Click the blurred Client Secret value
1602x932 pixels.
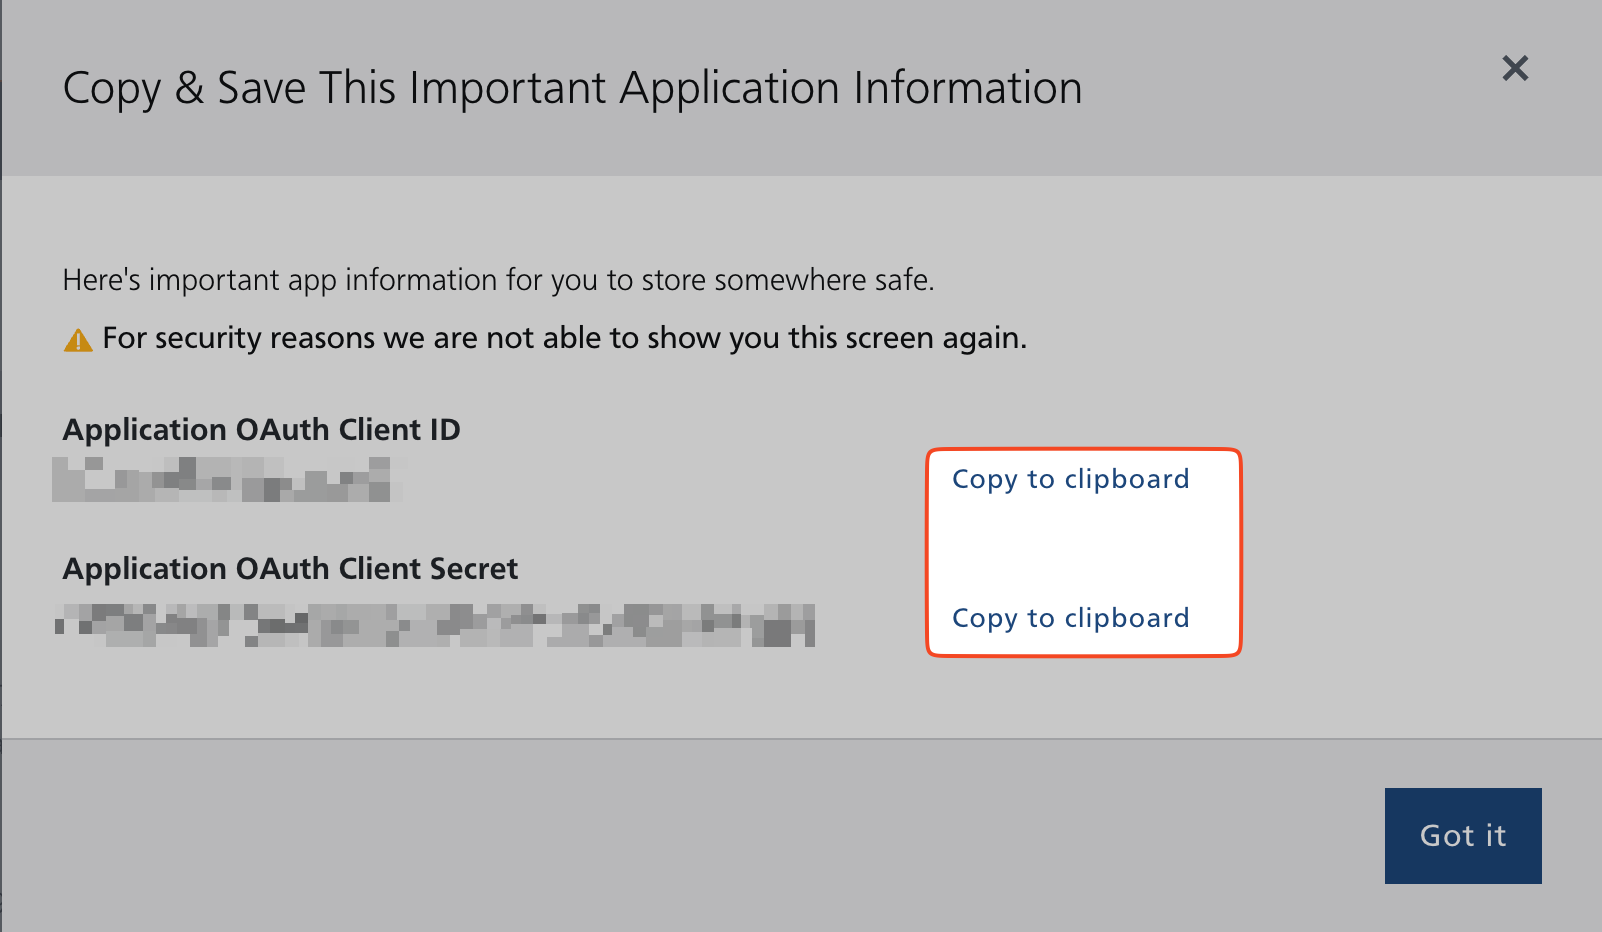tap(435, 625)
